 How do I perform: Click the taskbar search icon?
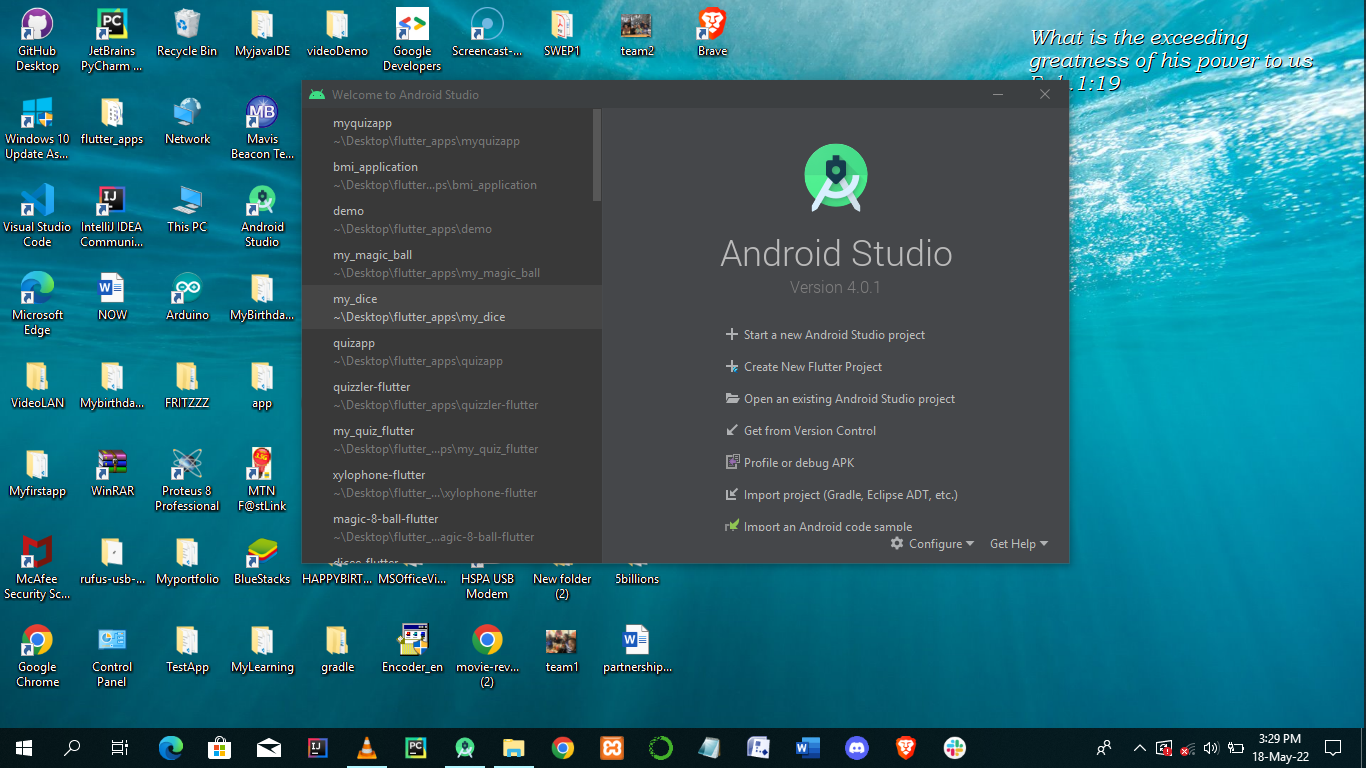72,747
